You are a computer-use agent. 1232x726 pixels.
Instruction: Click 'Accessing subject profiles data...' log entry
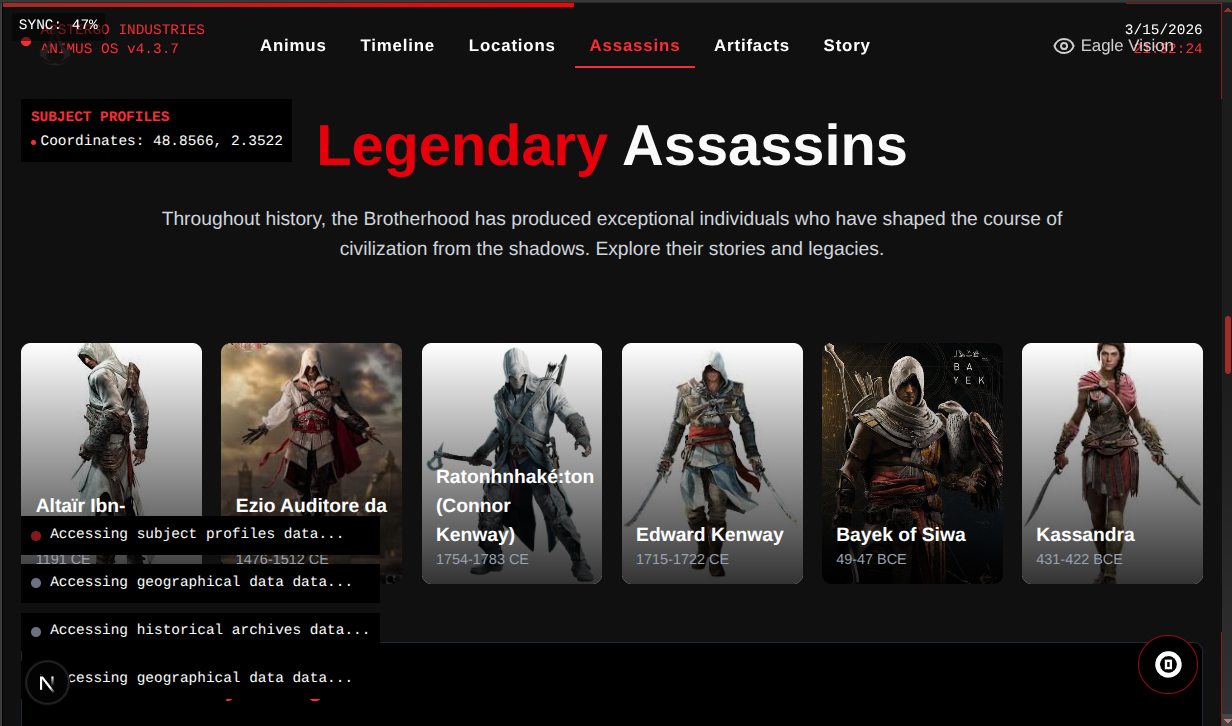(x=200, y=535)
